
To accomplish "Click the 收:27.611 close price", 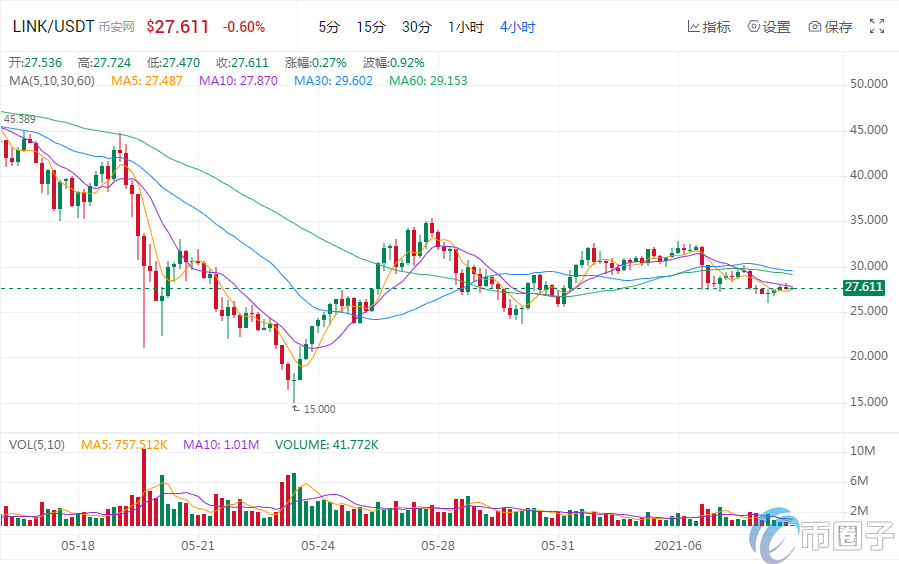I will pos(243,63).
